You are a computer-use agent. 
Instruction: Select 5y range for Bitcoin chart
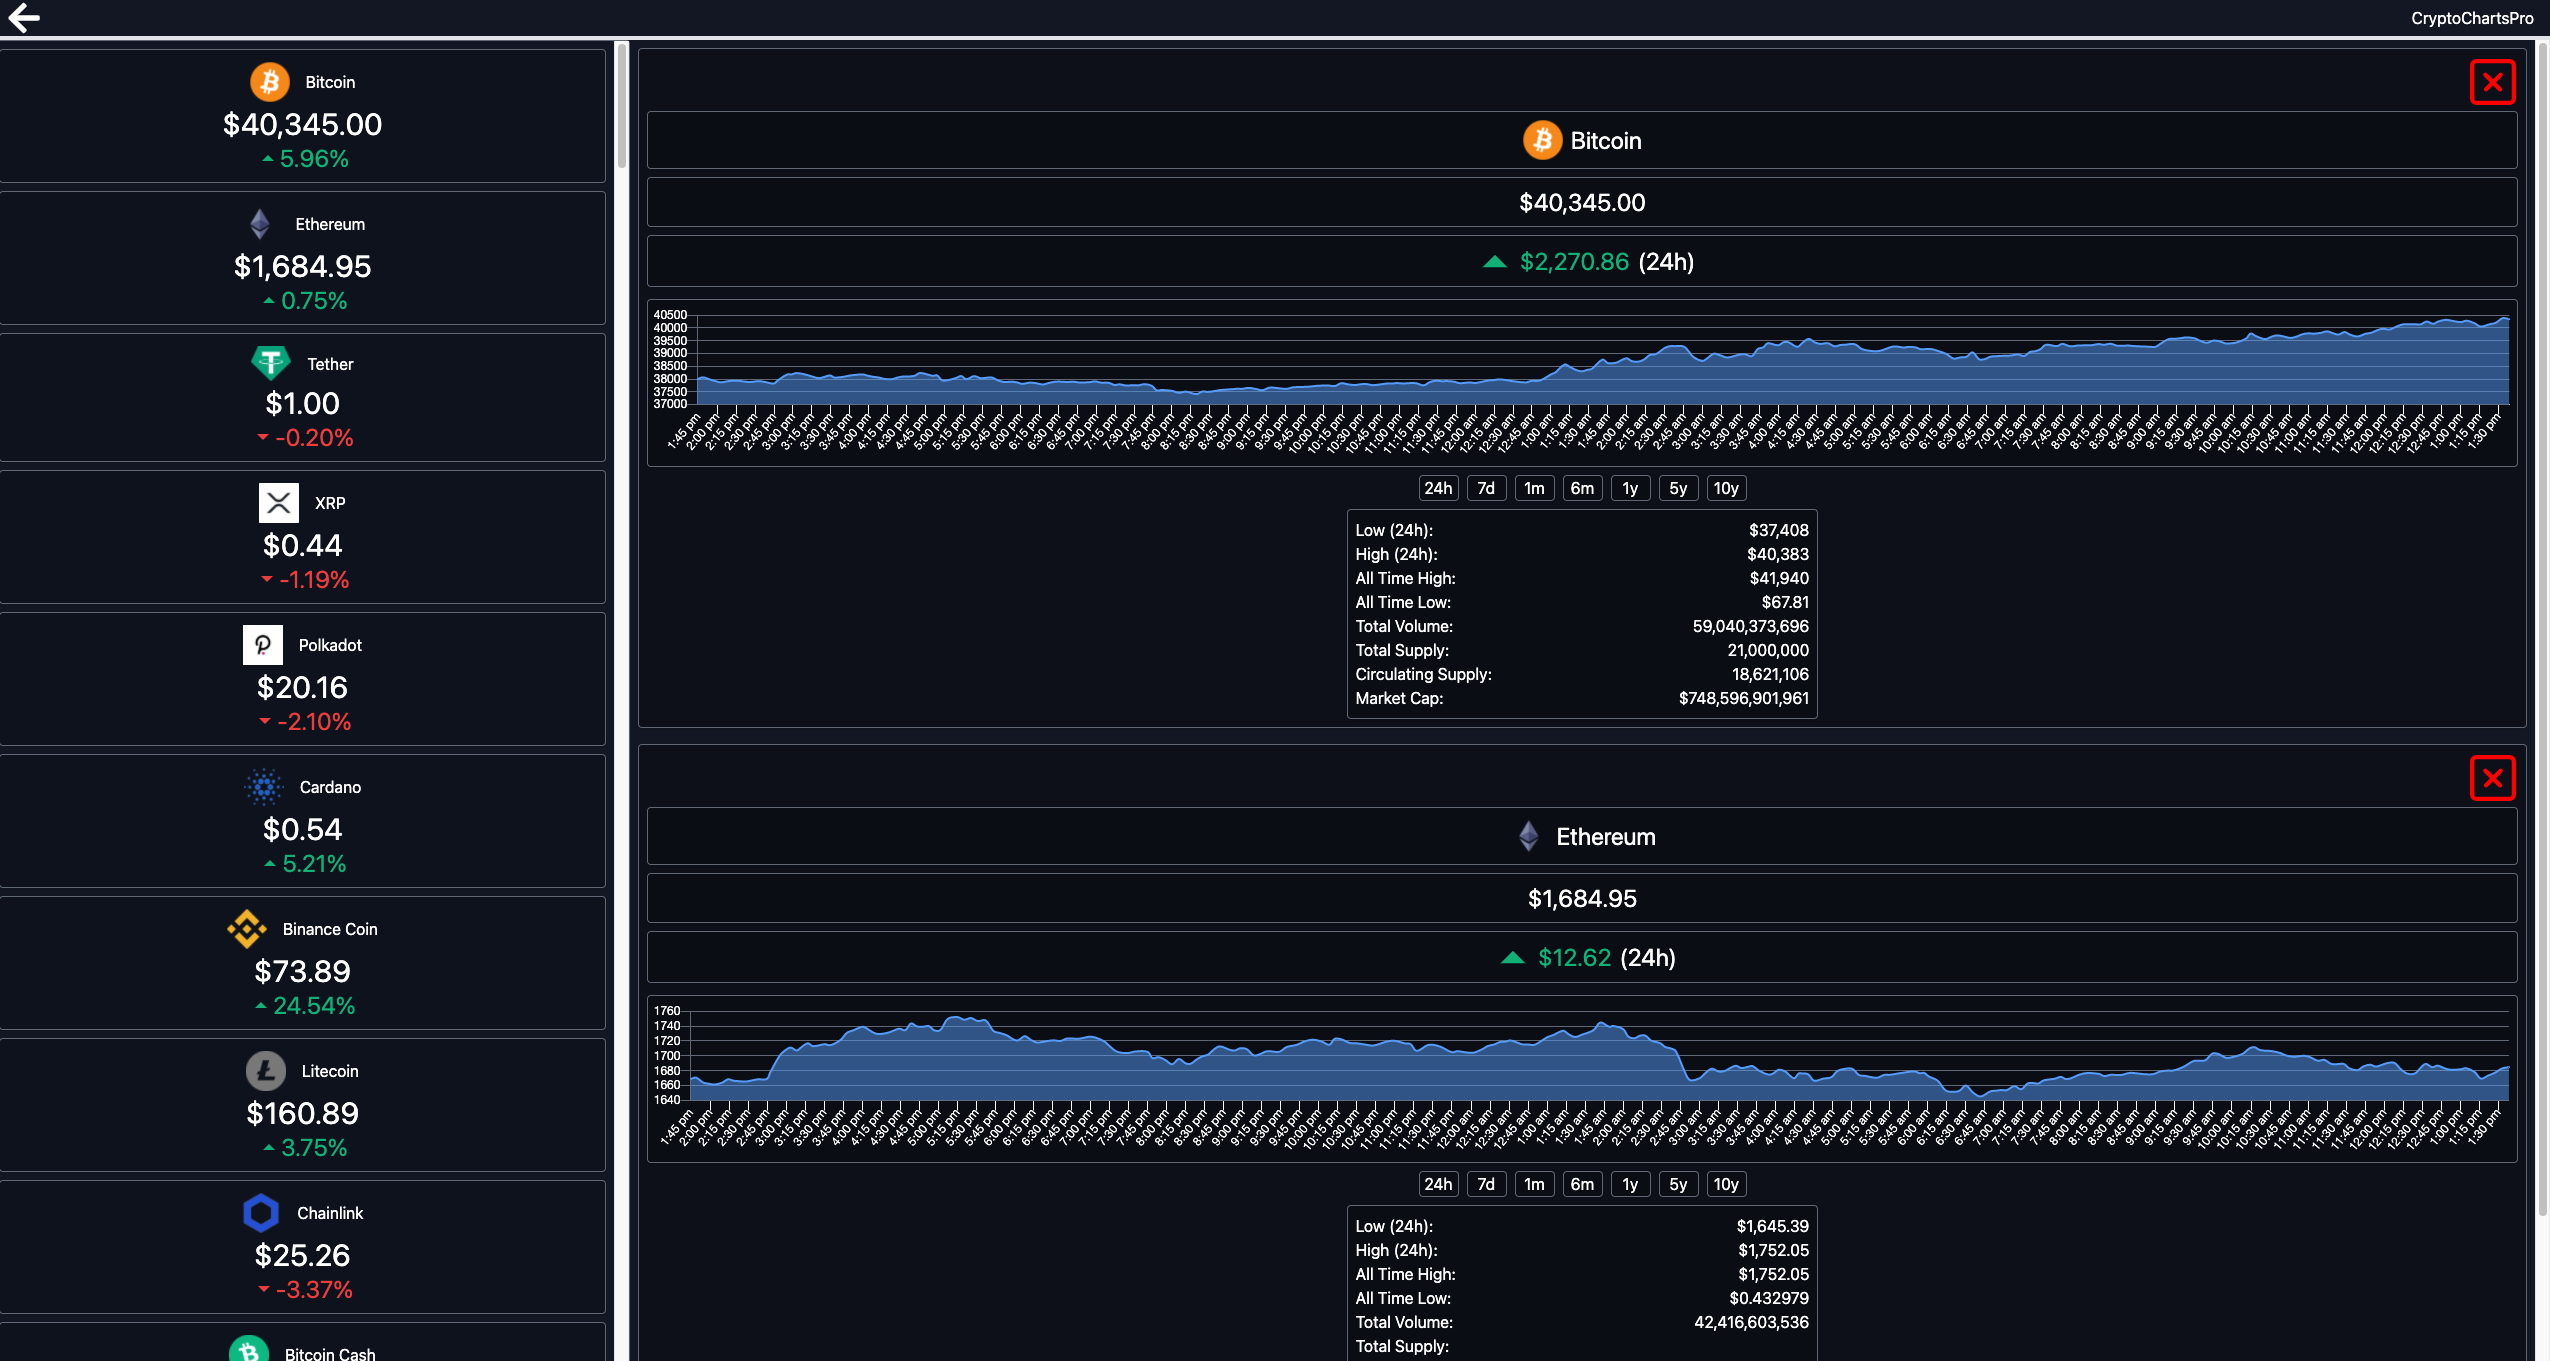tap(1678, 488)
